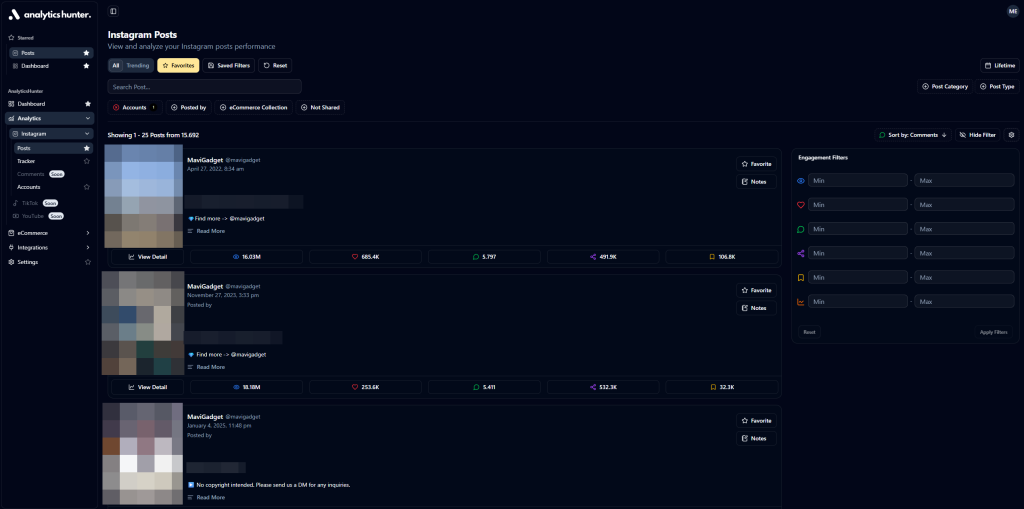Viewport: 1024px width, 509px height.
Task: Toggle star on AnalyticsHunter Dashboard item
Action: pyautogui.click(x=88, y=104)
